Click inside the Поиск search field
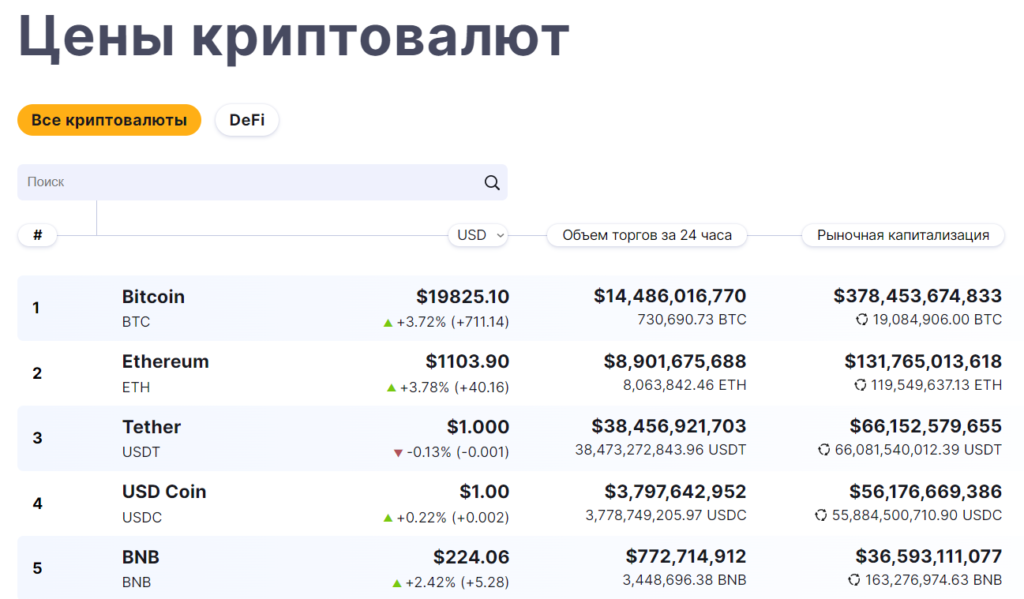The image size is (1024, 599). pyautogui.click(x=250, y=182)
